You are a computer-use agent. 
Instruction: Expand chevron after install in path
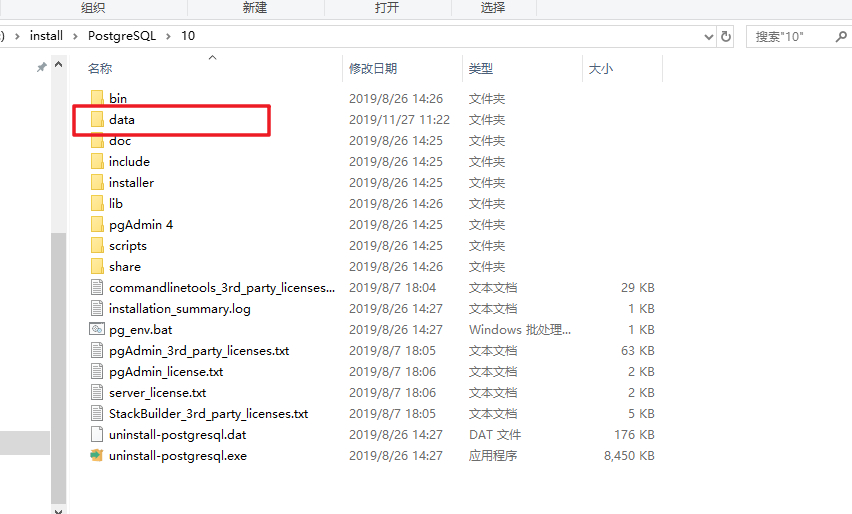pos(76,36)
